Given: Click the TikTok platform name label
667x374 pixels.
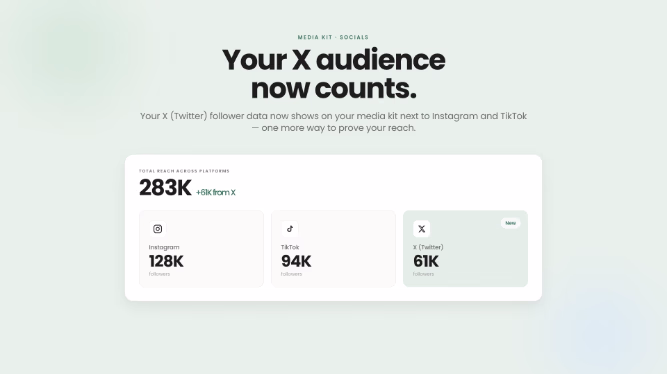Looking at the screenshot, I should (x=290, y=247).
